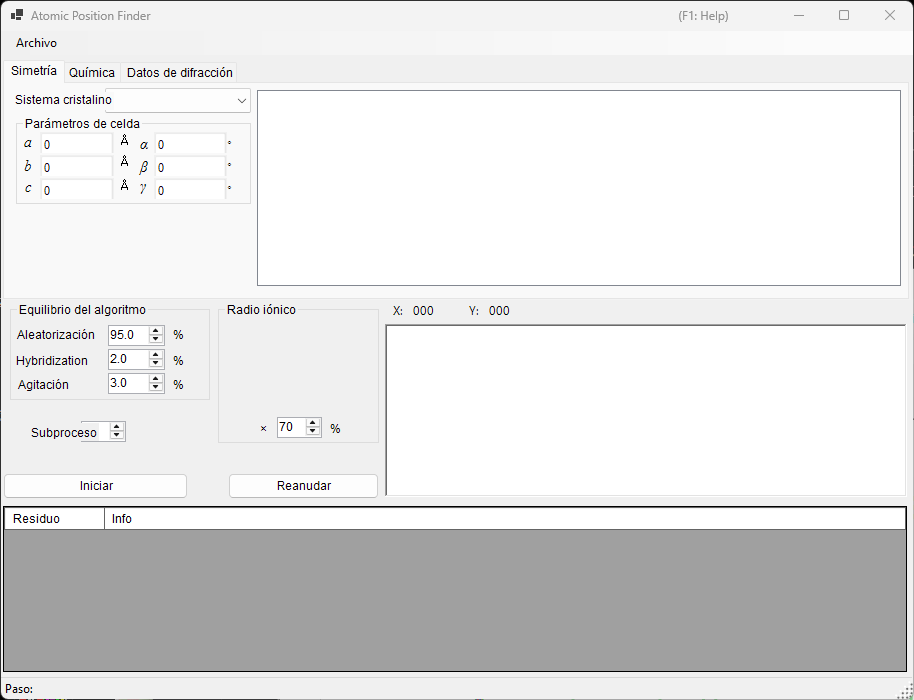Click the 'Parámetros de celda' group label

(x=82, y=124)
